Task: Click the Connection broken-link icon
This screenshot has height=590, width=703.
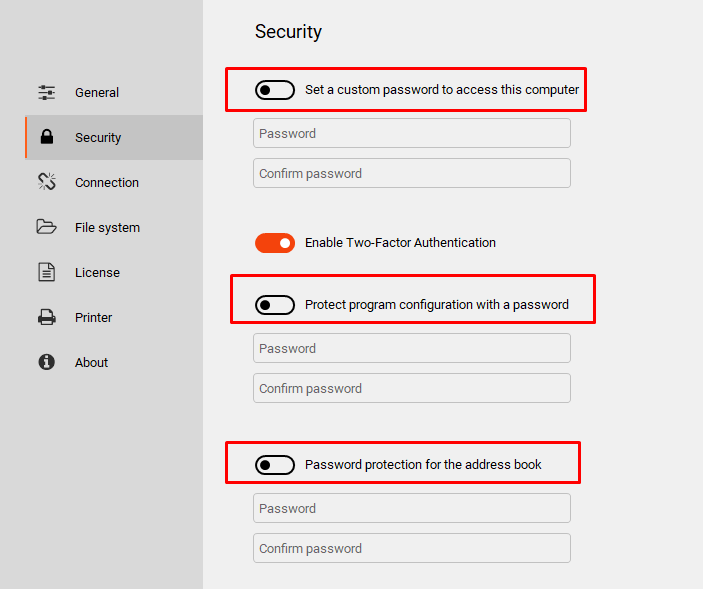Action: coord(47,182)
